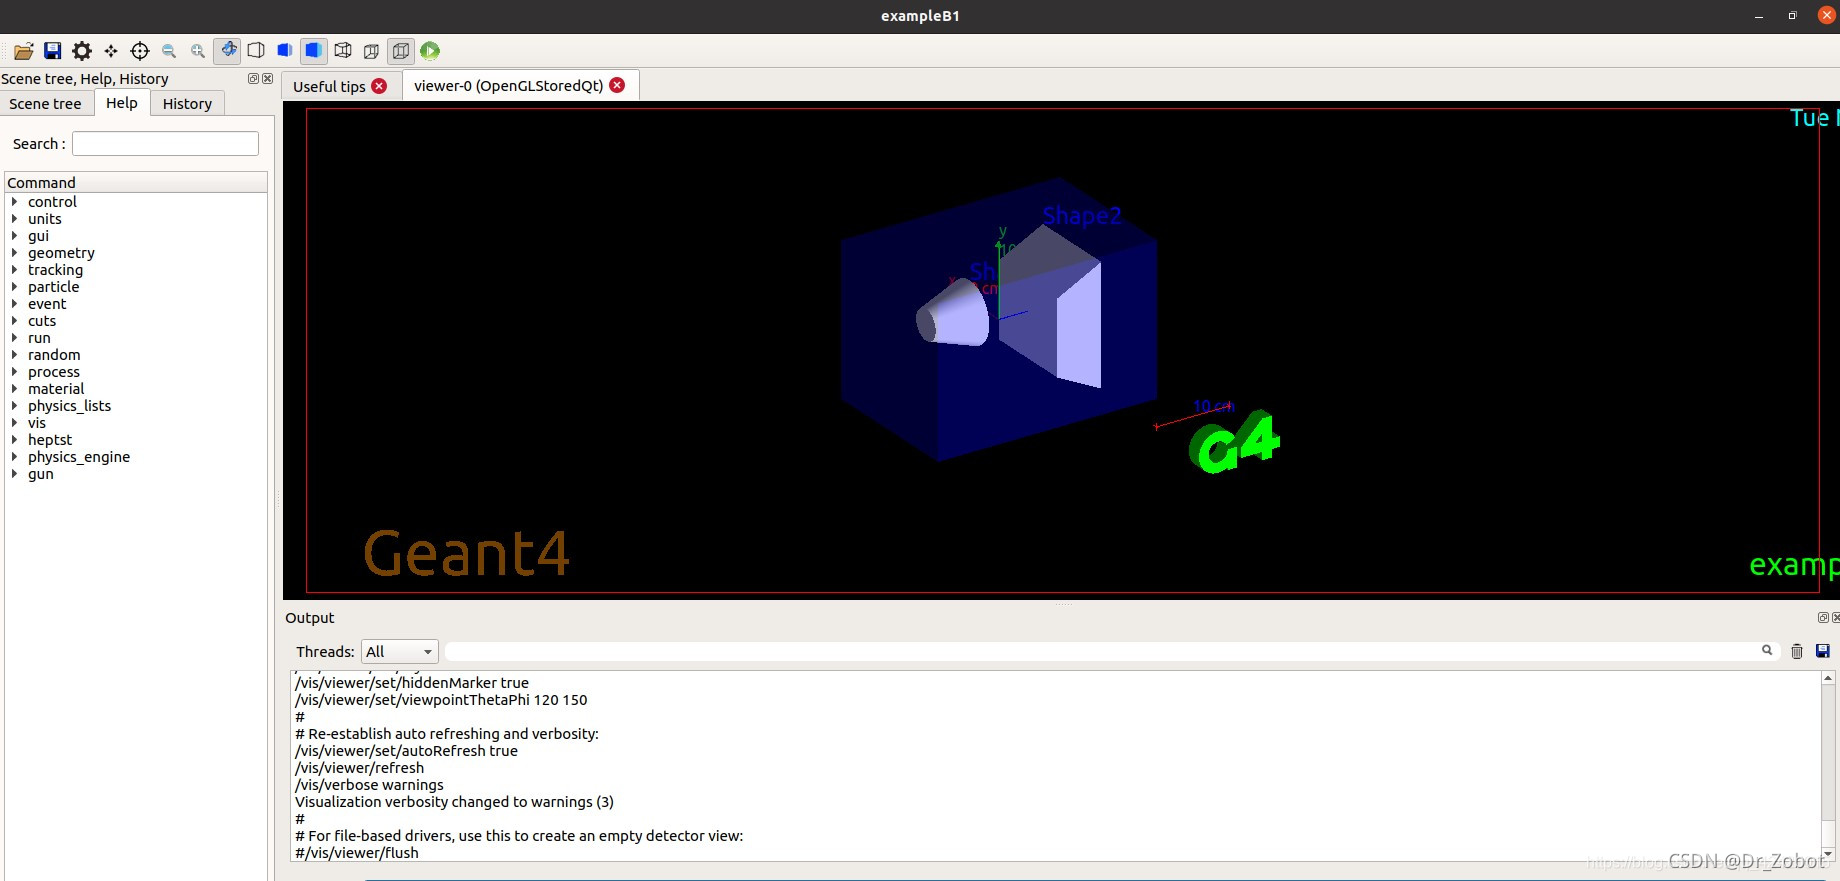Click the Output scrollbar down arrow

(x=1828, y=854)
